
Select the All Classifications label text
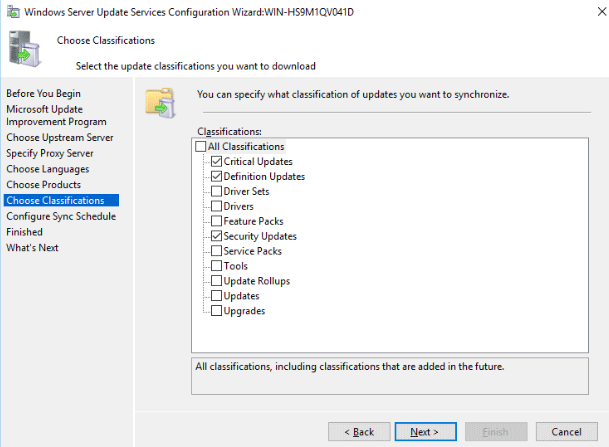click(x=246, y=147)
